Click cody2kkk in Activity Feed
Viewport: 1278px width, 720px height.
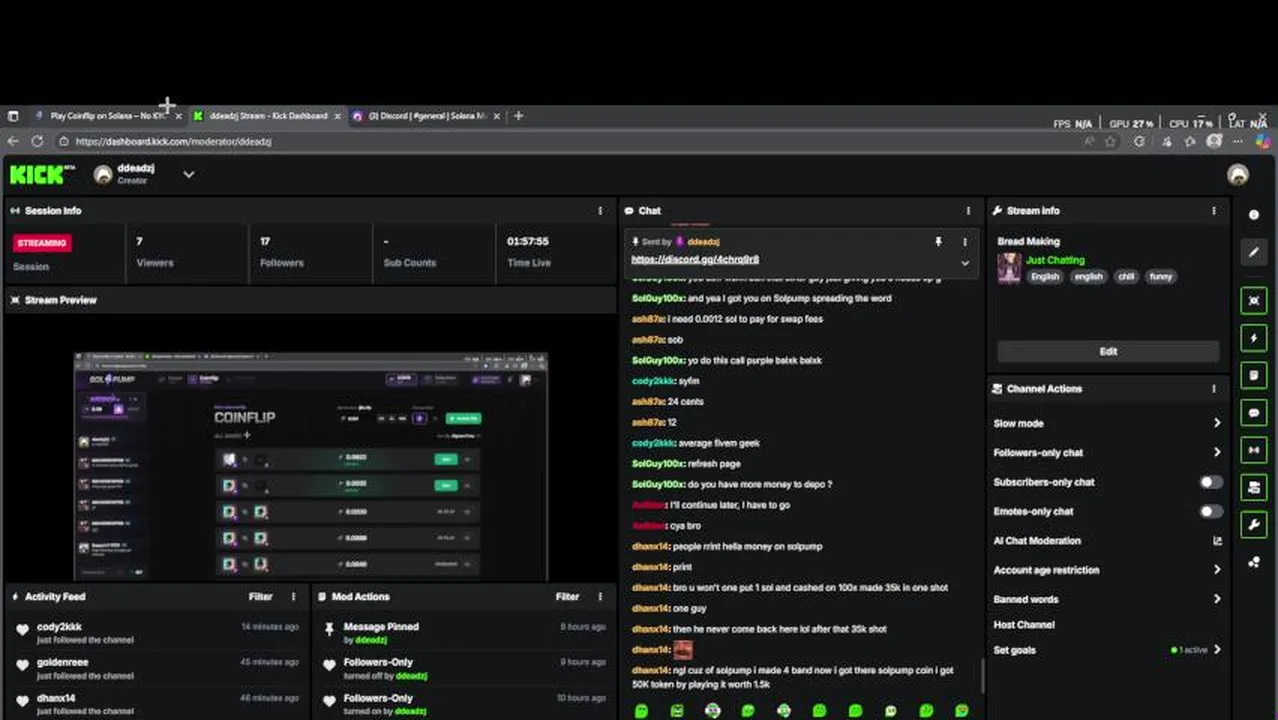tap(59, 627)
